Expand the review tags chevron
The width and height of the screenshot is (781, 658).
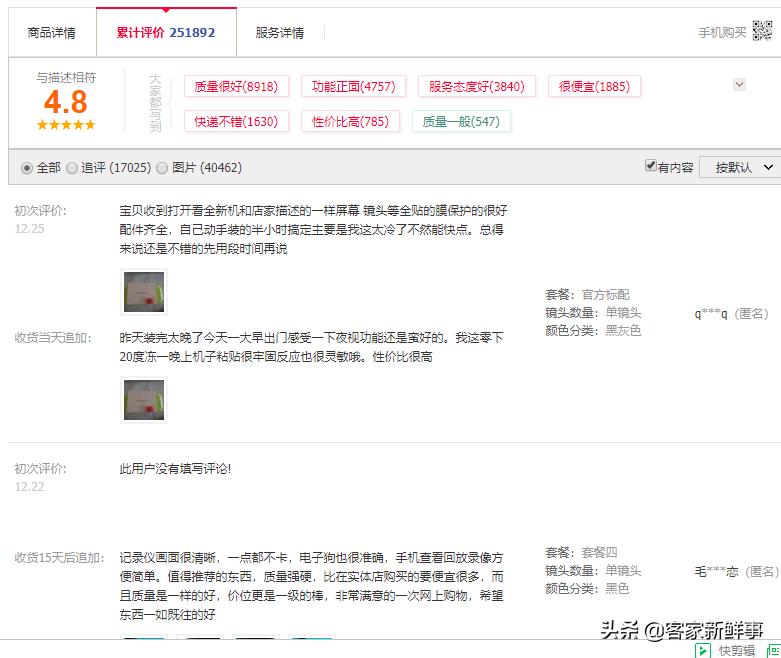739,85
